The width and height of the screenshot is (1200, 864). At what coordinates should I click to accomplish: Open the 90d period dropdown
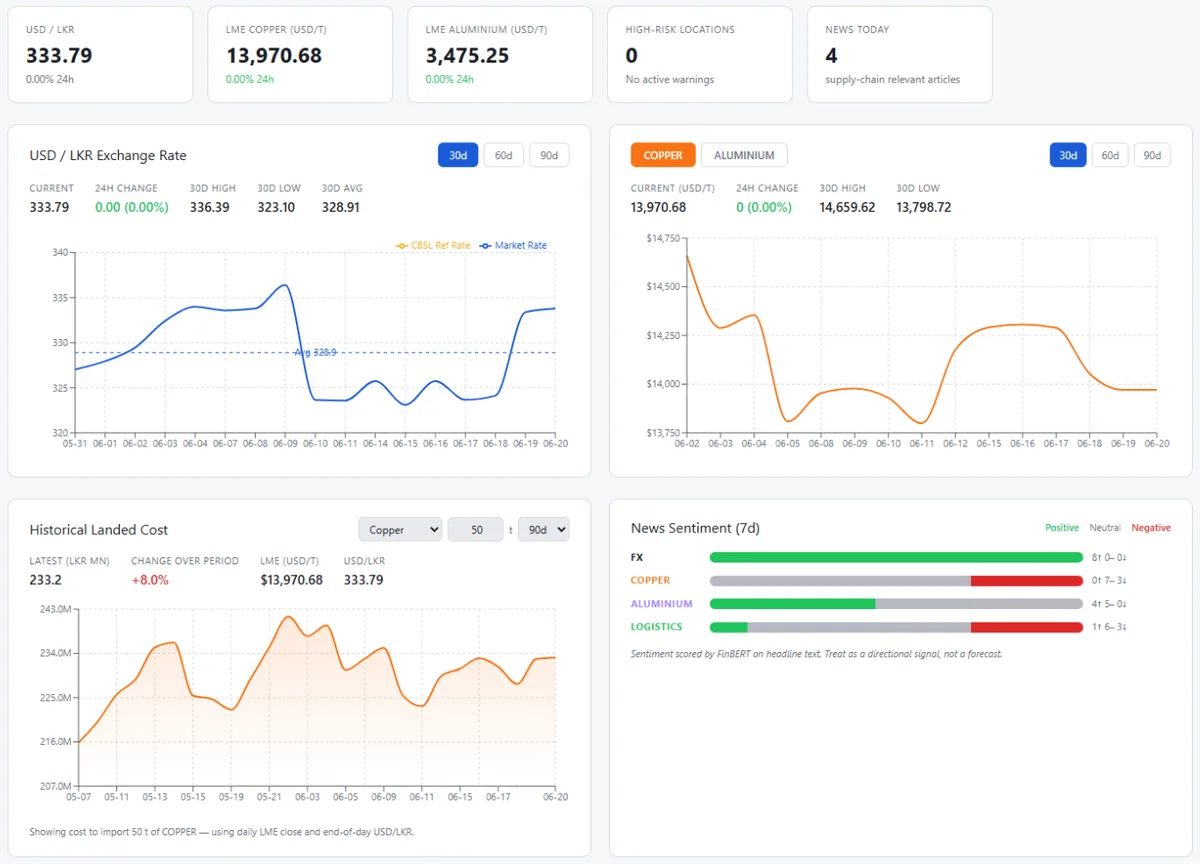click(543, 530)
